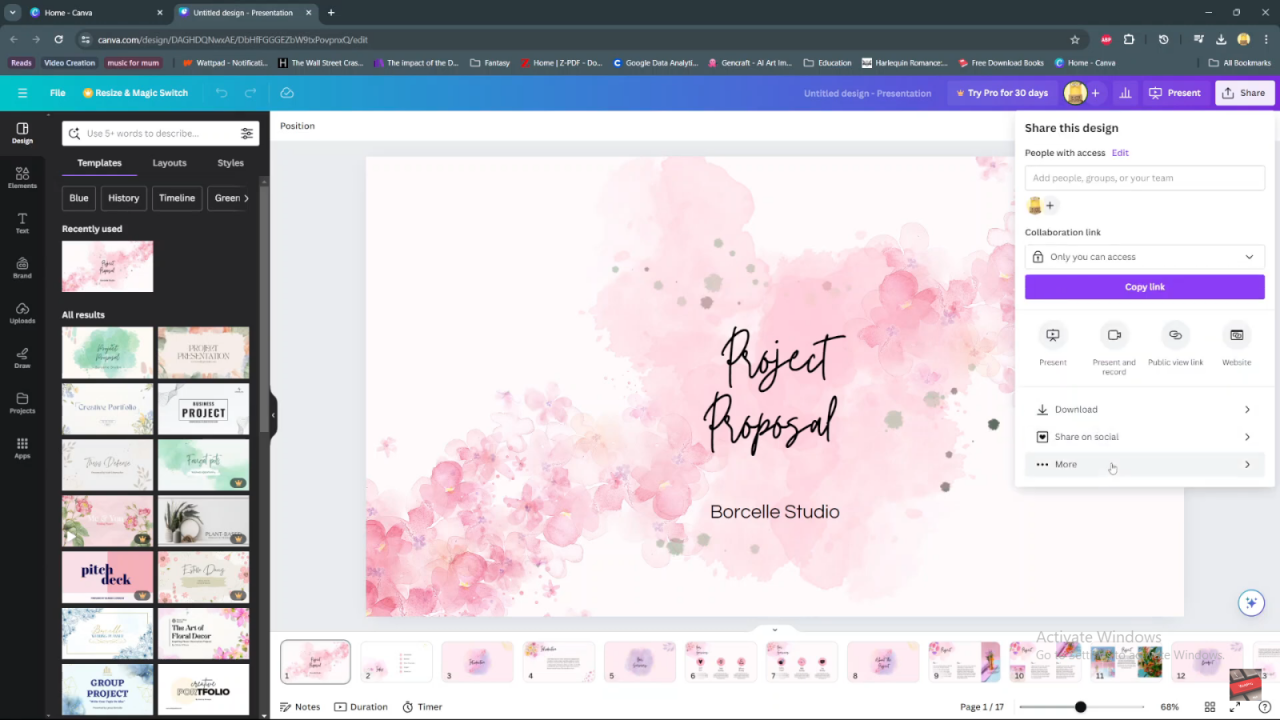The width and height of the screenshot is (1280, 720).
Task: Select the Text tool in the sidebar
Action: click(x=22, y=223)
